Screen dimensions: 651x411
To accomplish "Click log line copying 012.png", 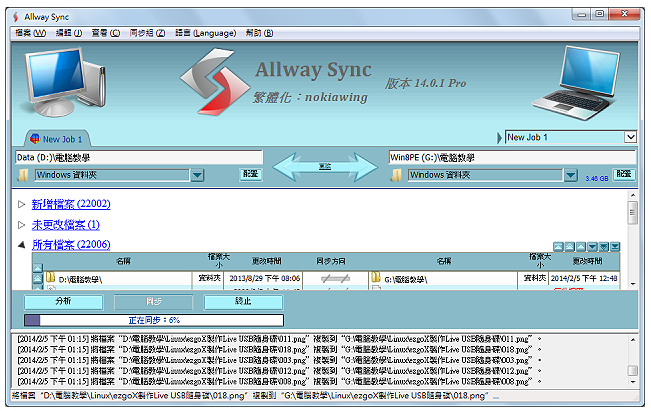I will pyautogui.click(x=279, y=371).
